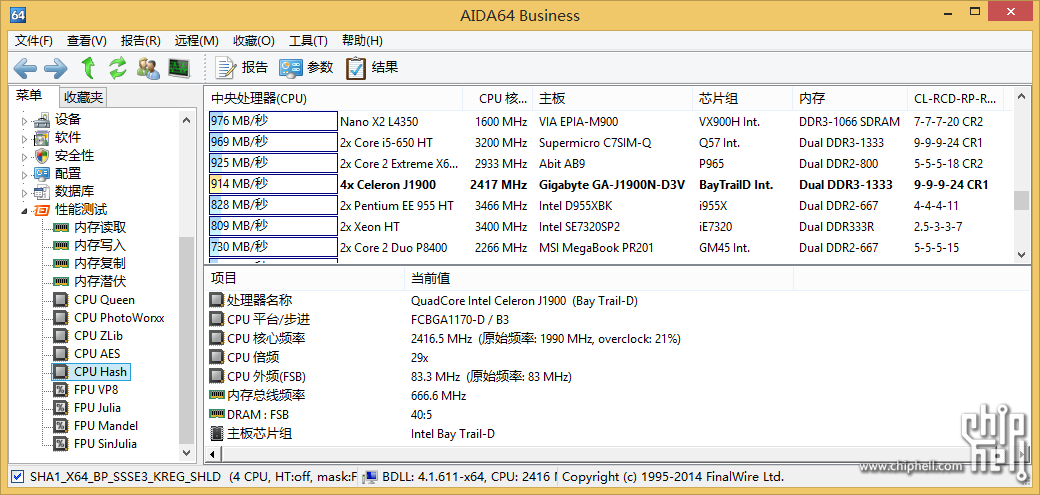Click the forward navigation arrow
The height and width of the screenshot is (495, 1040).
click(x=56, y=67)
